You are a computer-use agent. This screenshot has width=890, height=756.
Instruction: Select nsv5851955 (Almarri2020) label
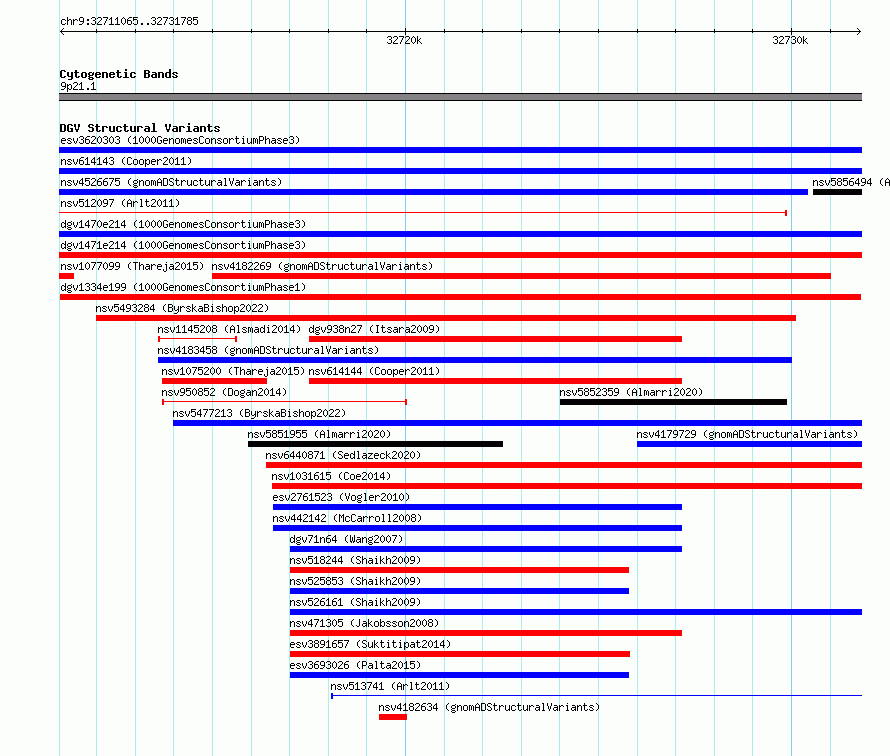[319, 434]
